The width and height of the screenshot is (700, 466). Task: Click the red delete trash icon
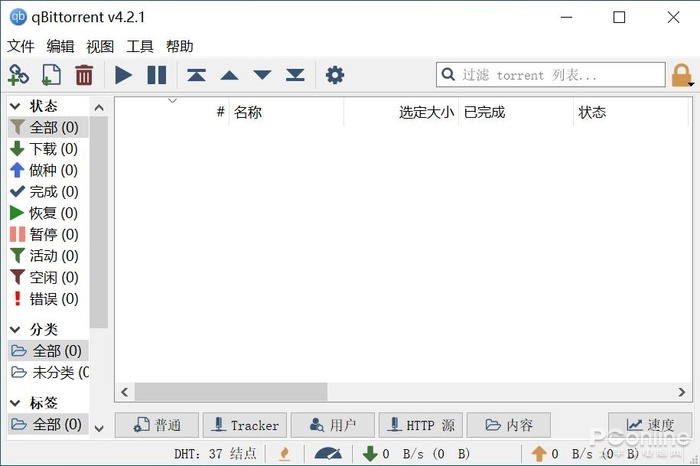pyautogui.click(x=84, y=75)
